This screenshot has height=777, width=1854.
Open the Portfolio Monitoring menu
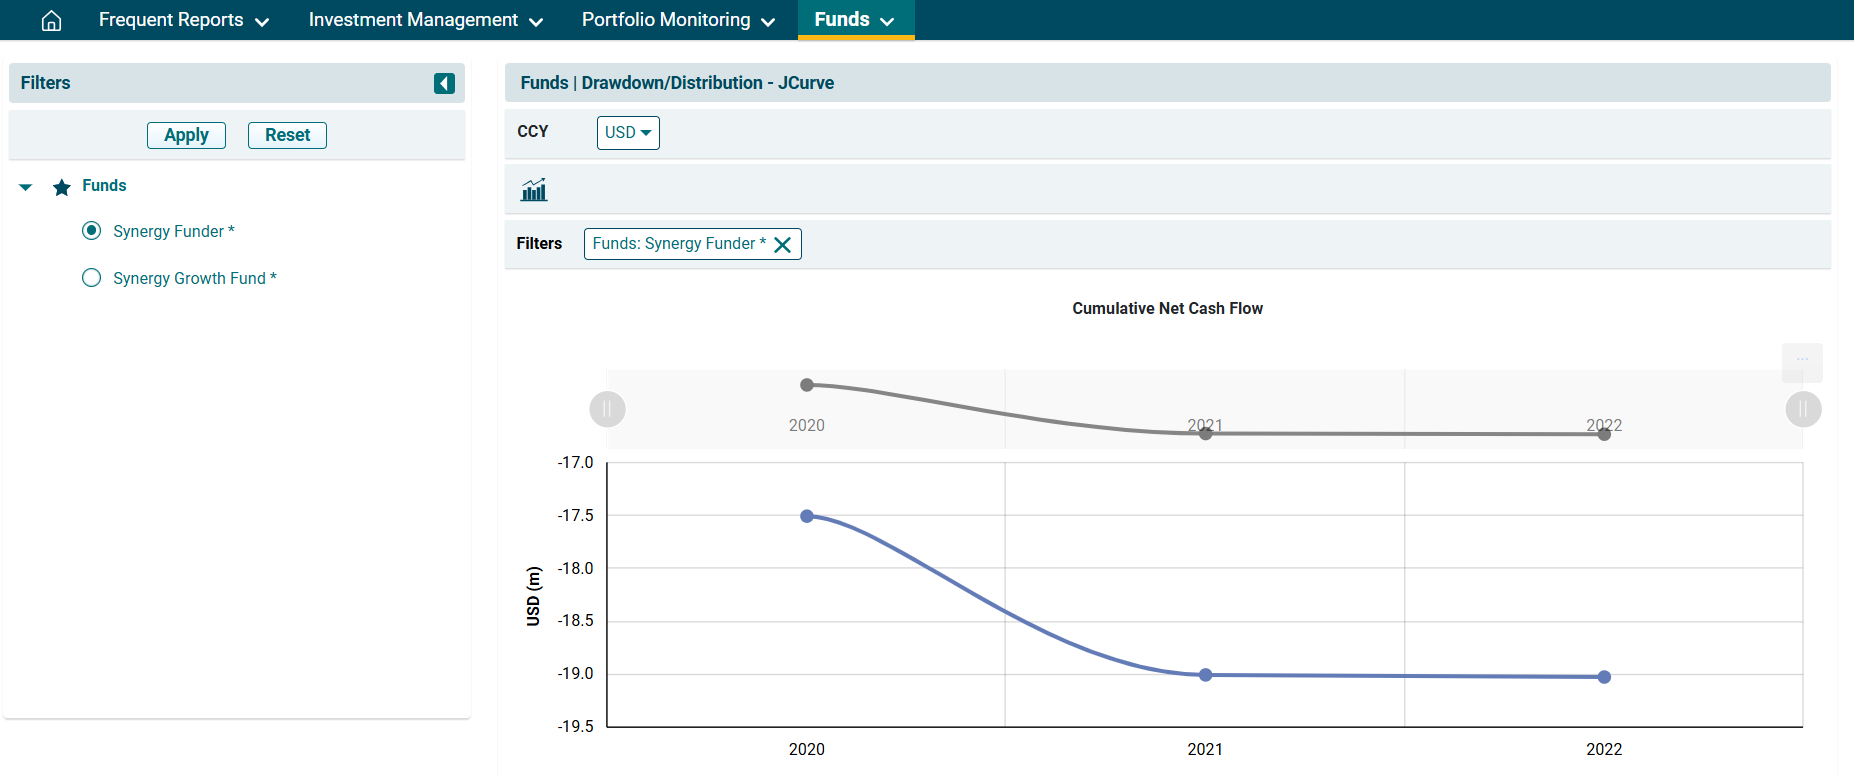(678, 20)
